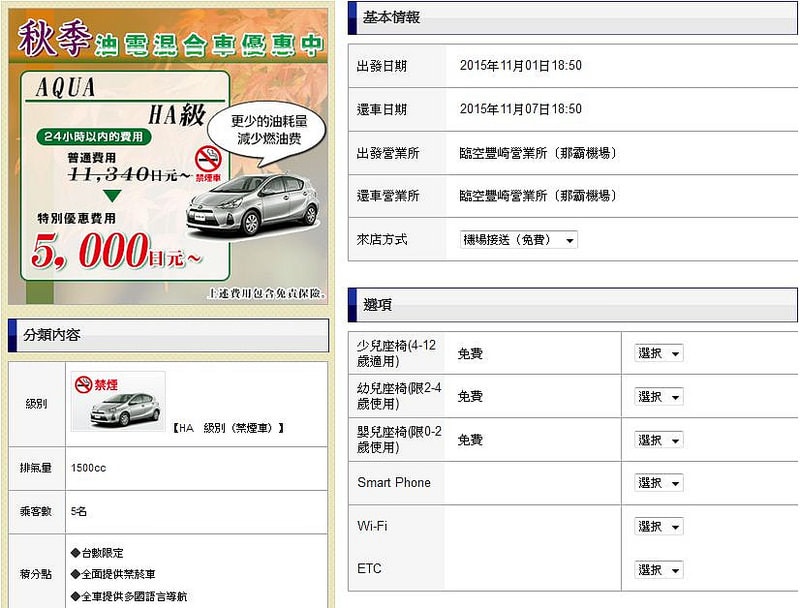Open the 選擇 dropdown for 少兒座椅
Image resolution: width=800 pixels, height=608 pixels.
point(657,353)
